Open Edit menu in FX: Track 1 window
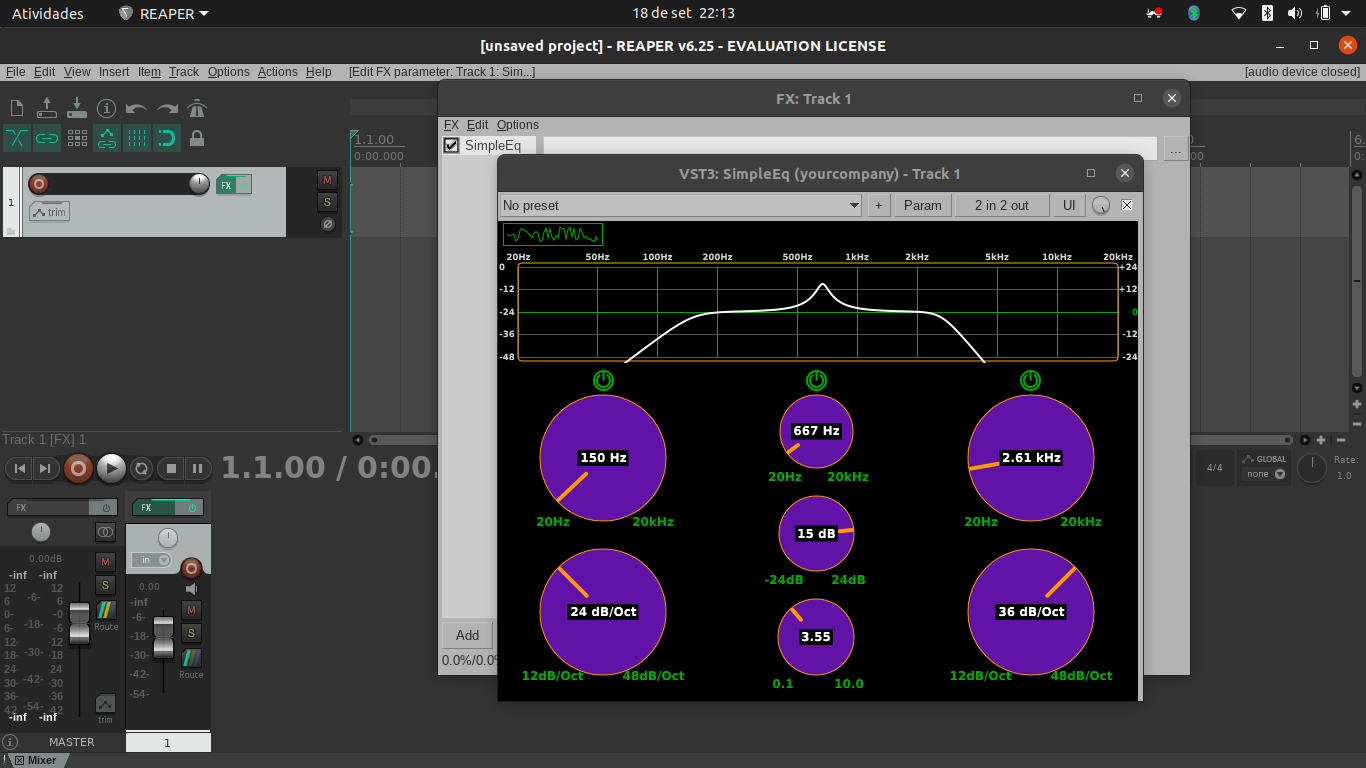Viewport: 1366px width, 768px height. point(478,125)
